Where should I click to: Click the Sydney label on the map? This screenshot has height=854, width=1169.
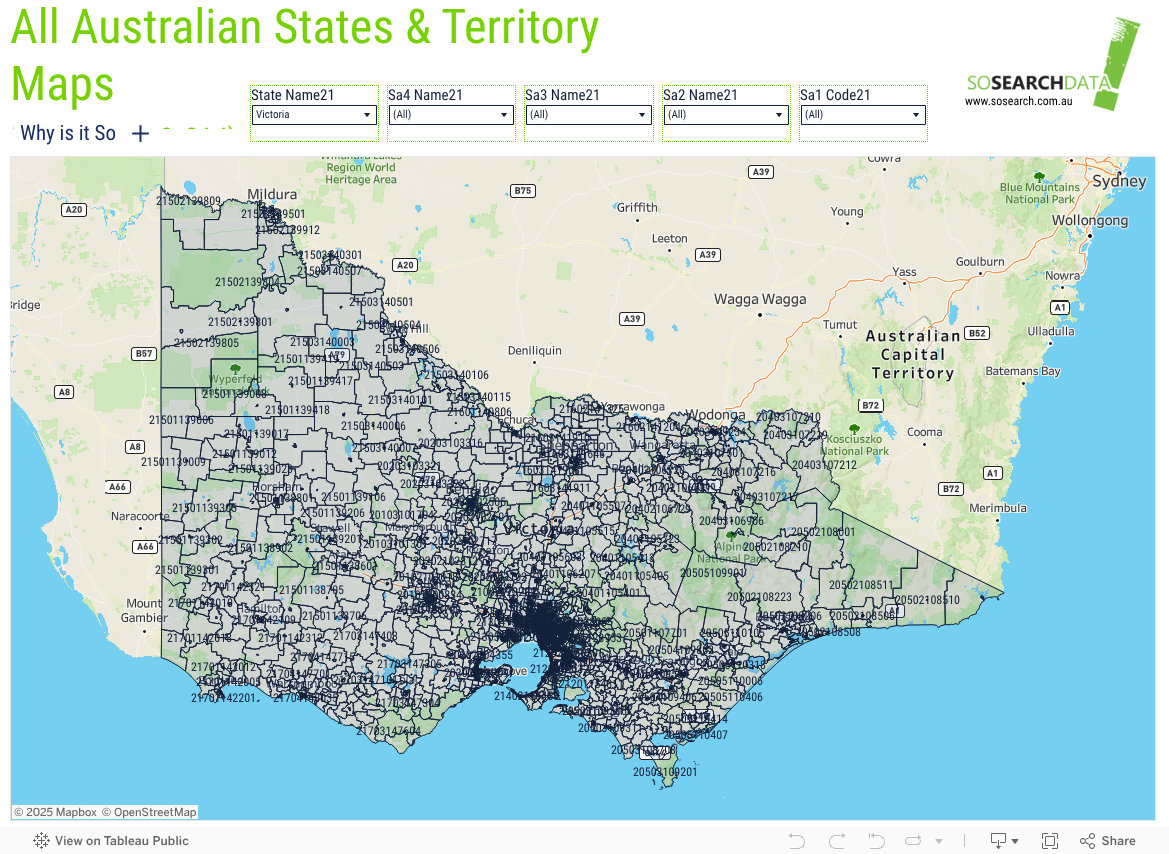[x=1119, y=181]
